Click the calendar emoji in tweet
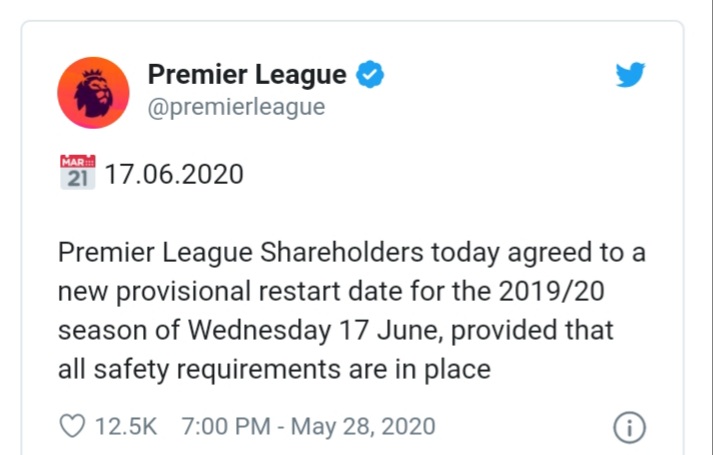The image size is (713, 455). click(78, 172)
